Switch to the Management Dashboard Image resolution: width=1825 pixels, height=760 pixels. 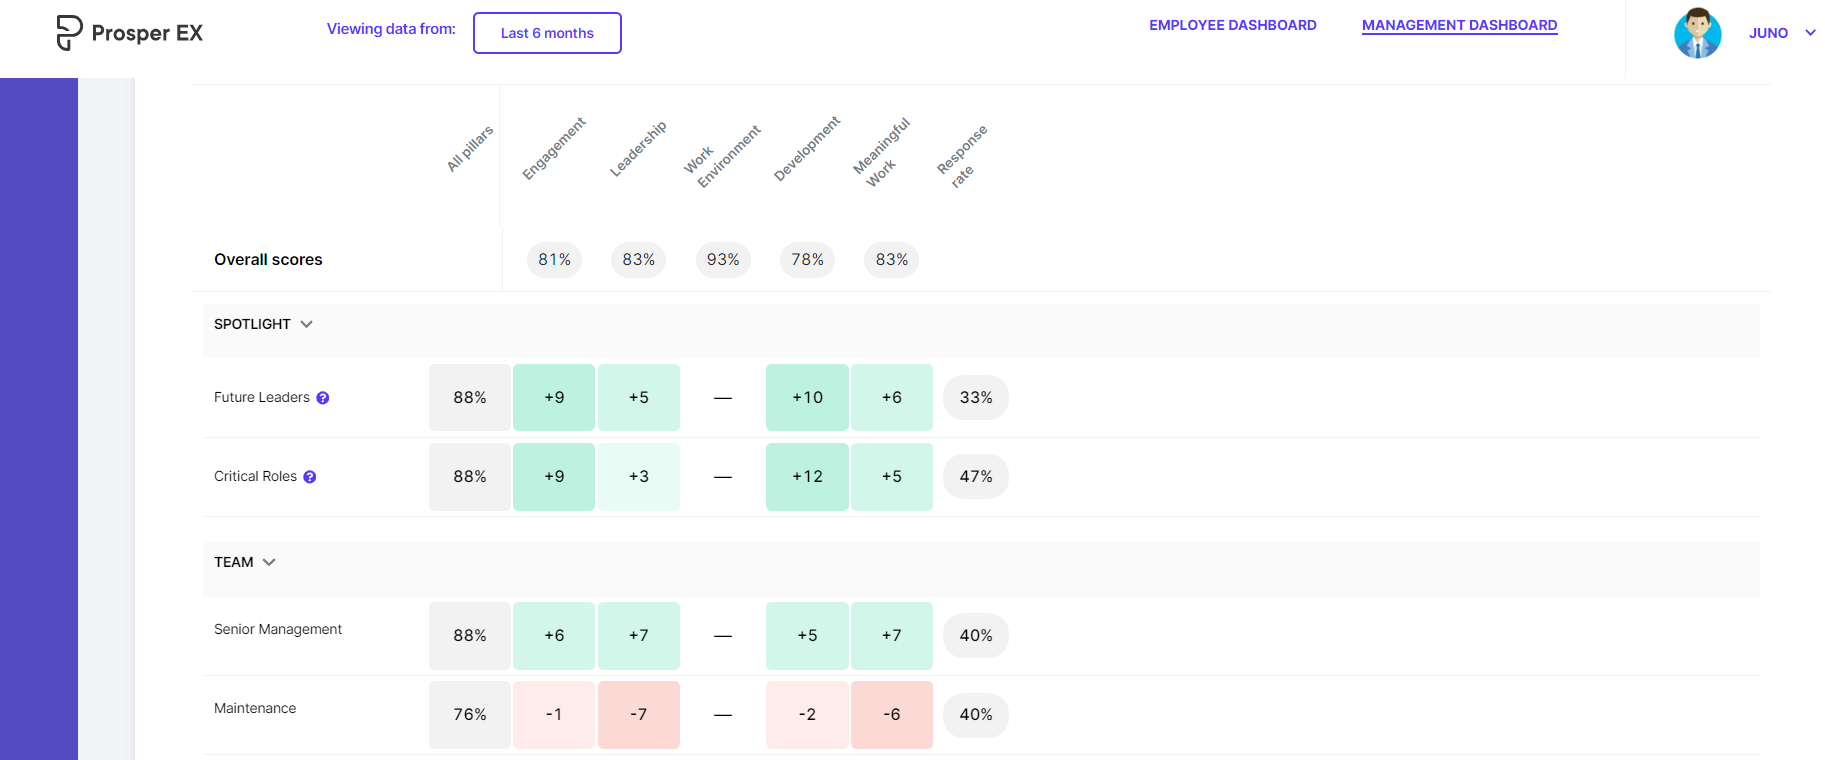[x=1460, y=25]
